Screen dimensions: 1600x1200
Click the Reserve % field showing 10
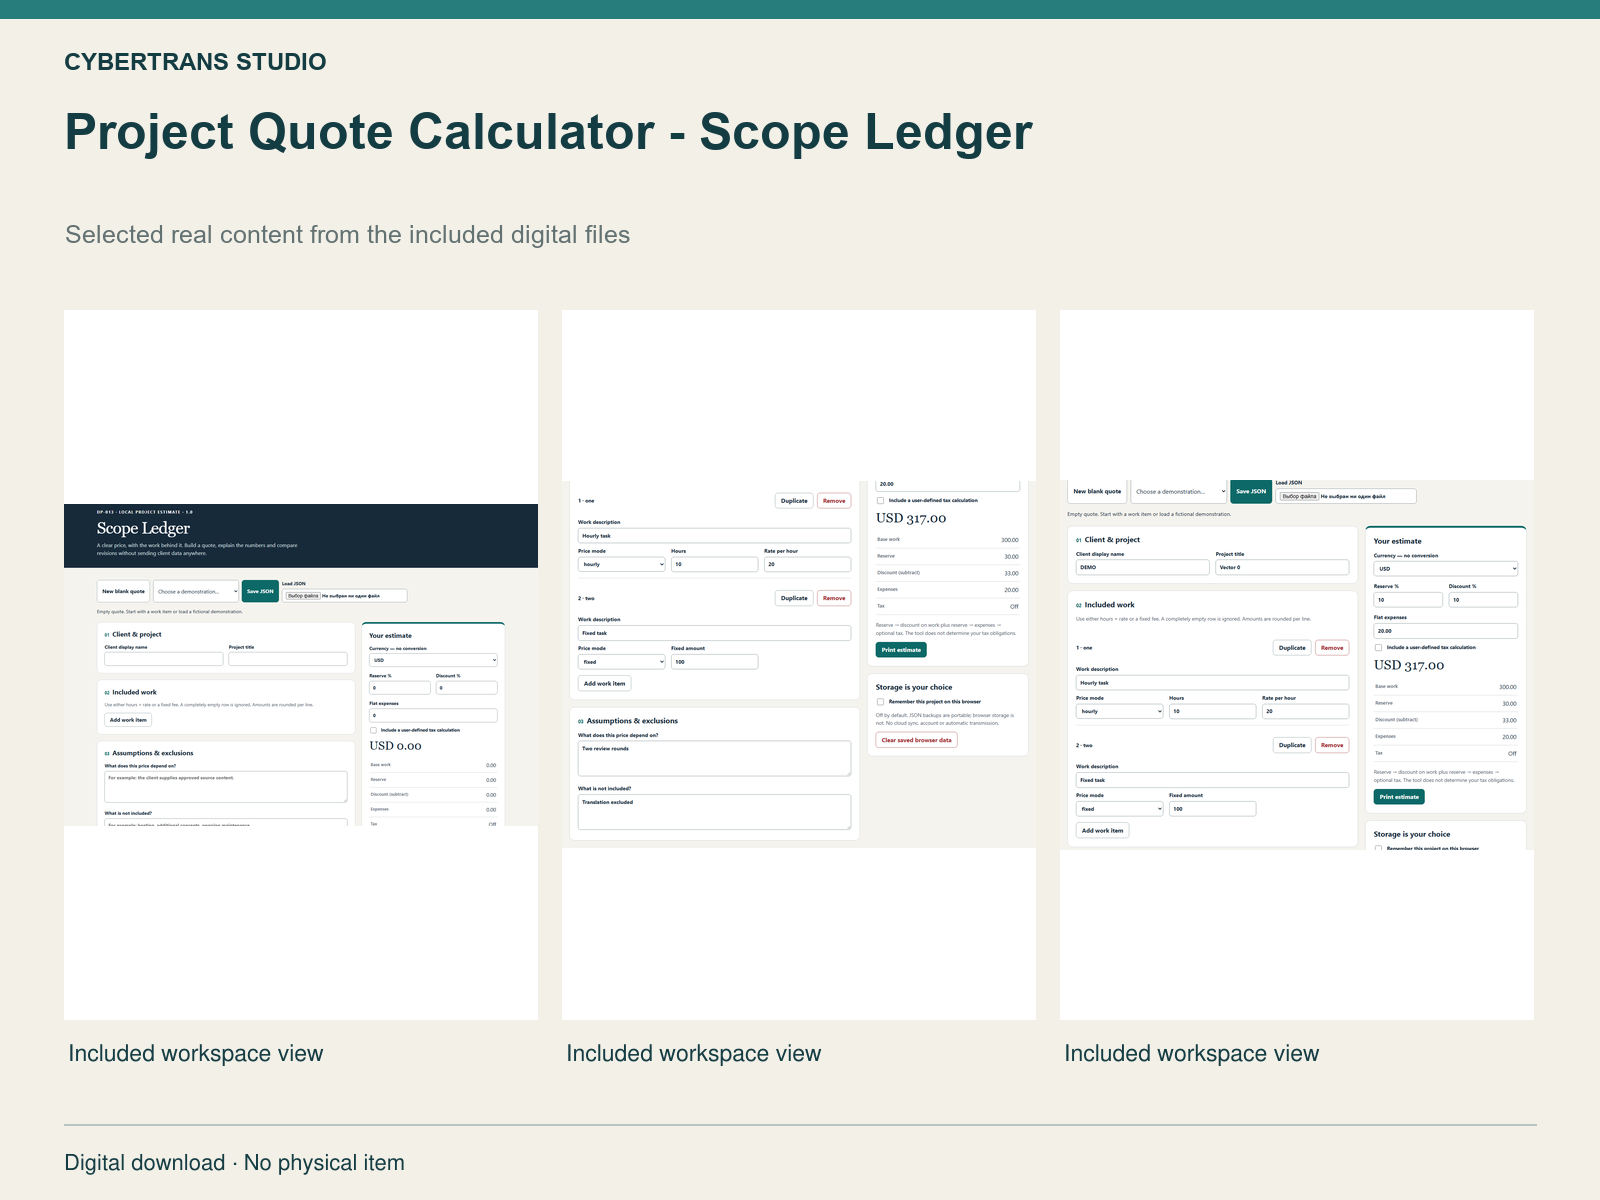tap(1409, 600)
